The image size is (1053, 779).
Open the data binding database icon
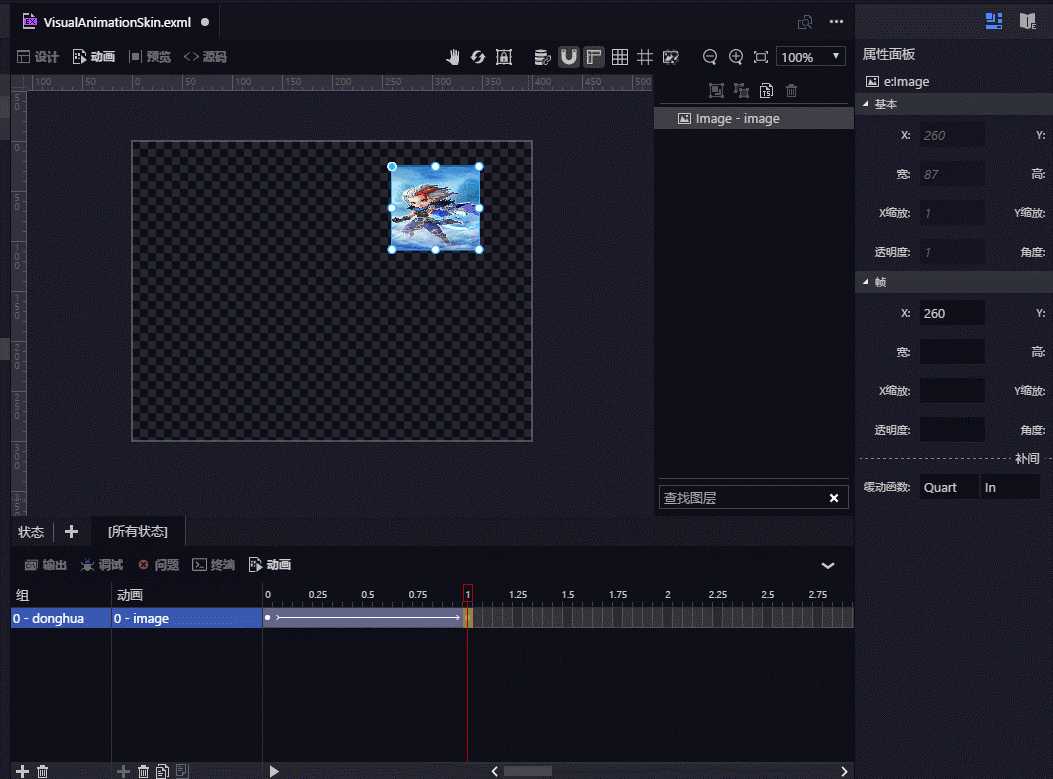click(x=542, y=57)
